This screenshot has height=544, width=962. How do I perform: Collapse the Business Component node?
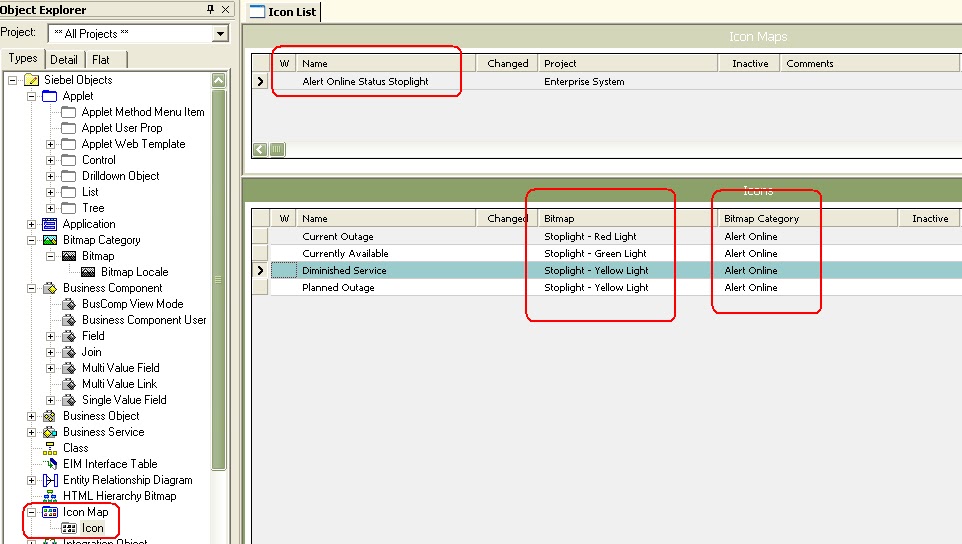[31, 288]
